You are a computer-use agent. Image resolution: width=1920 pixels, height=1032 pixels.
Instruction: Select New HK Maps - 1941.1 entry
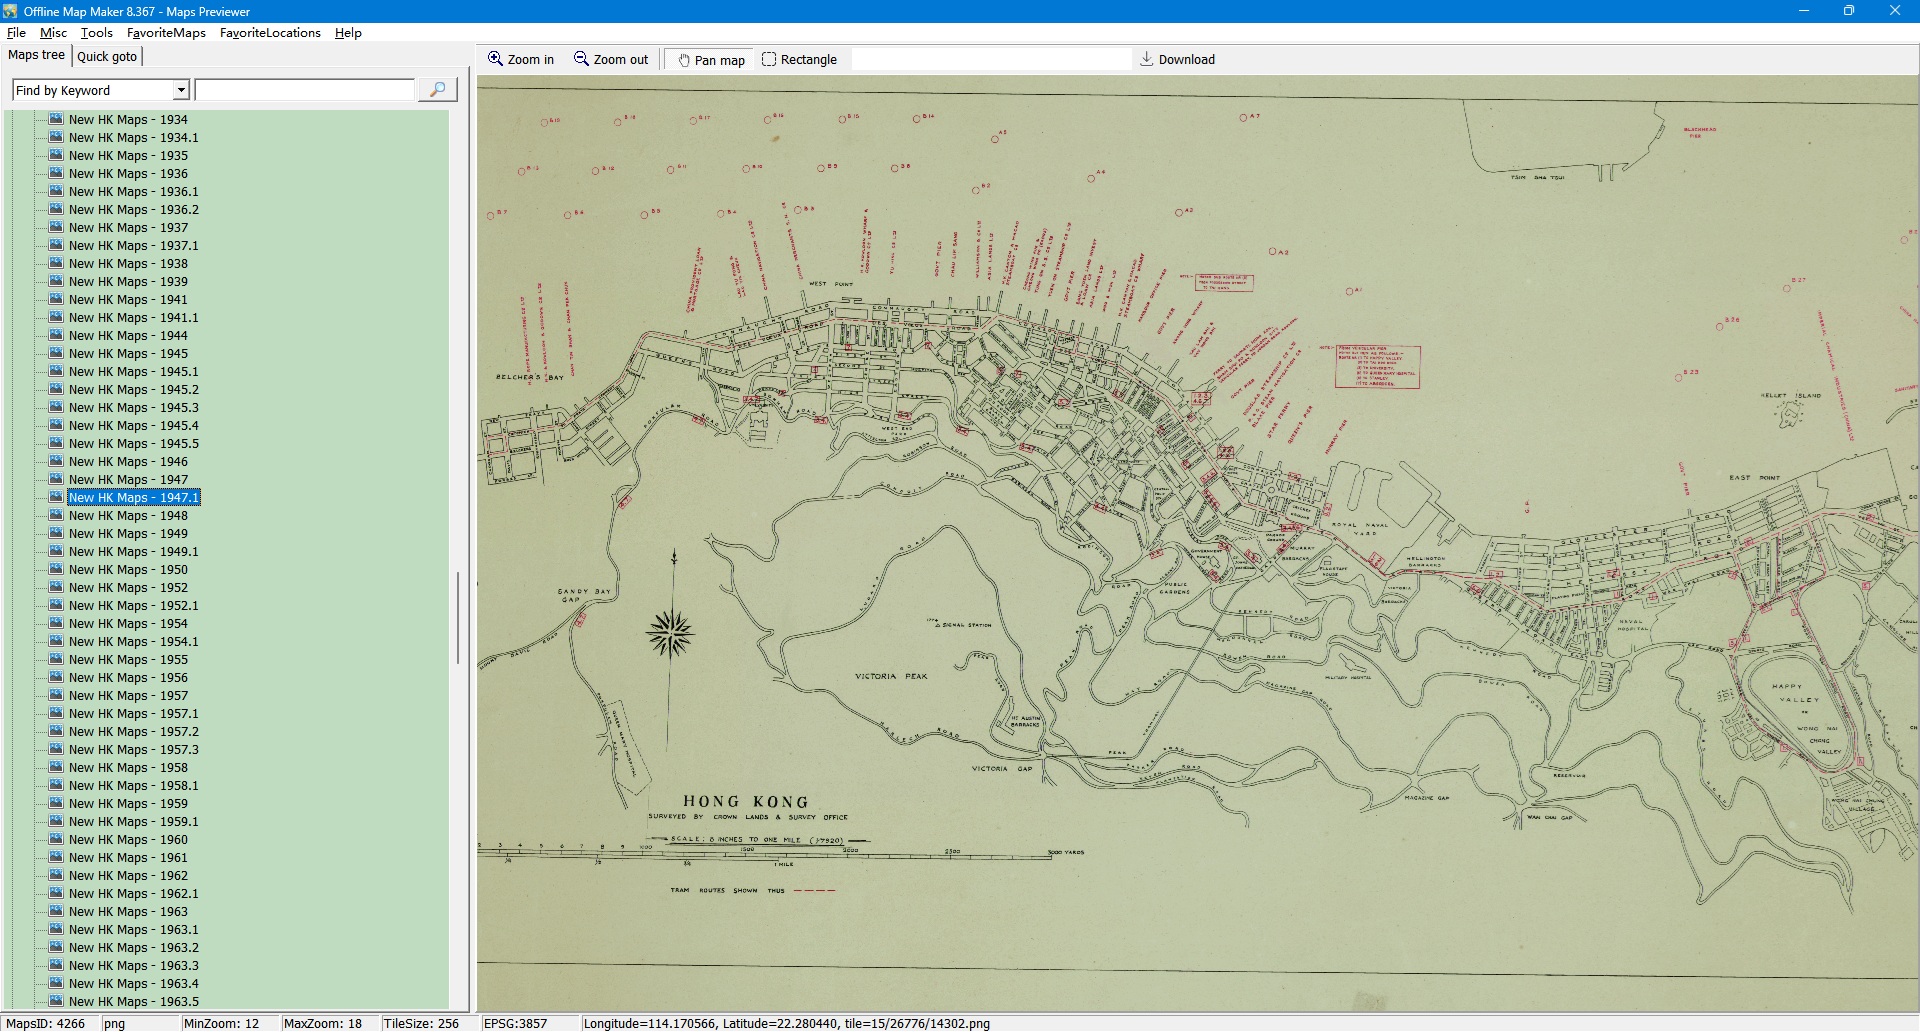tap(133, 318)
